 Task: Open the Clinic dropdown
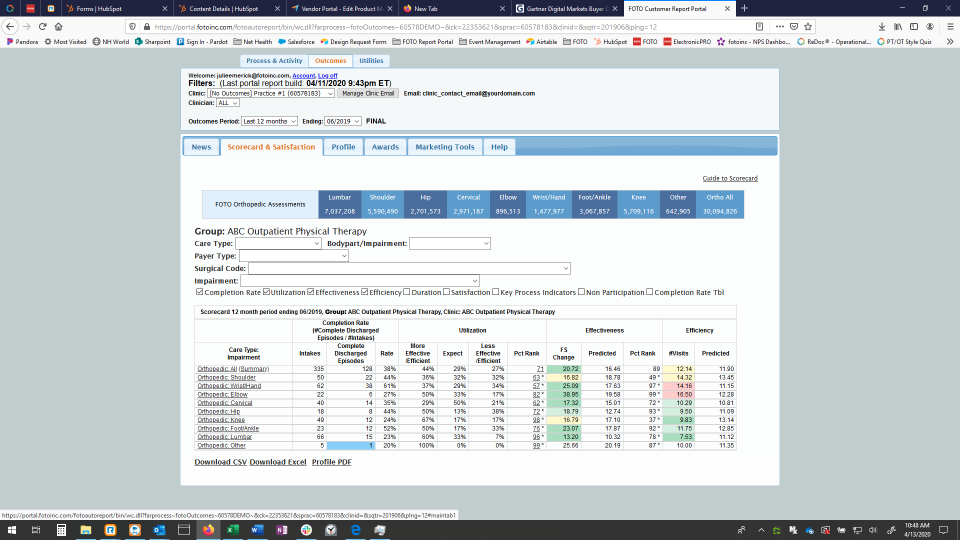coord(271,94)
